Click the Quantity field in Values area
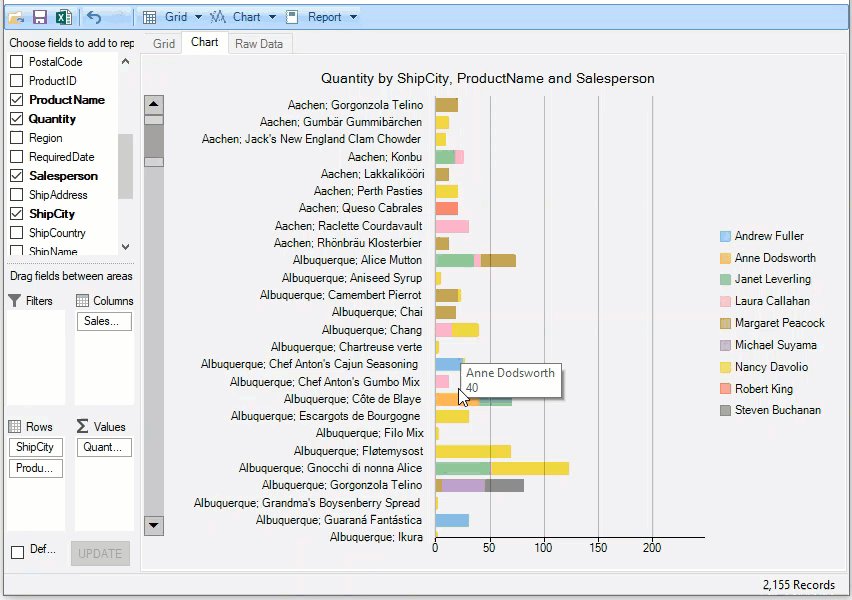 [103, 447]
